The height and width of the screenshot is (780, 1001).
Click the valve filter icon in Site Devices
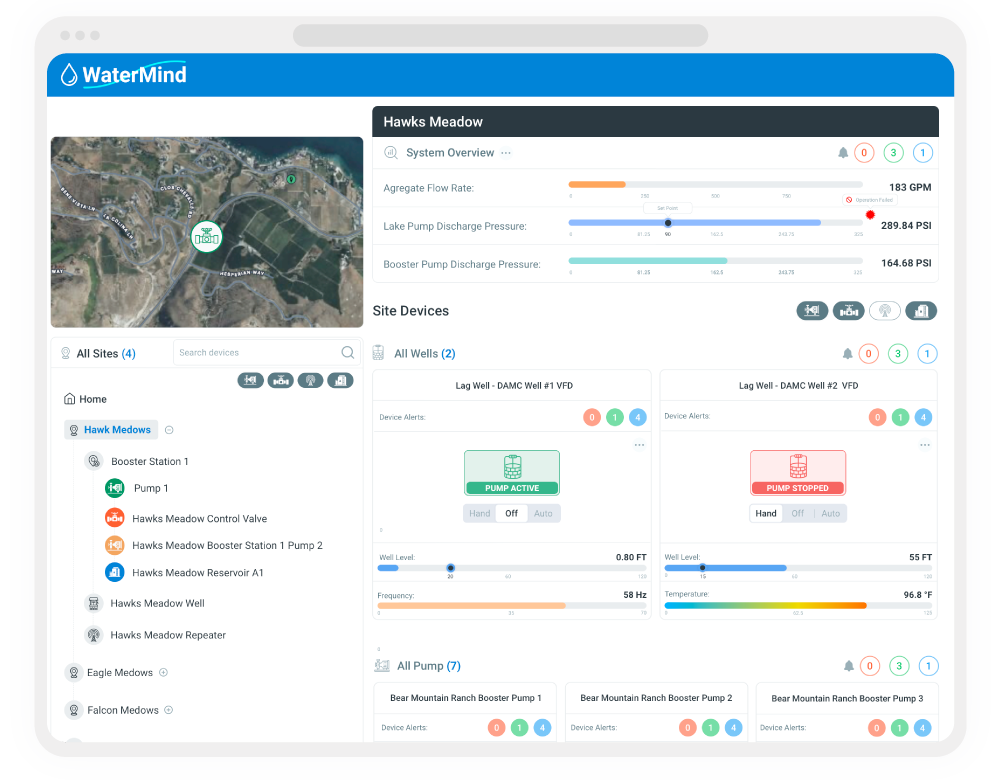pos(848,311)
